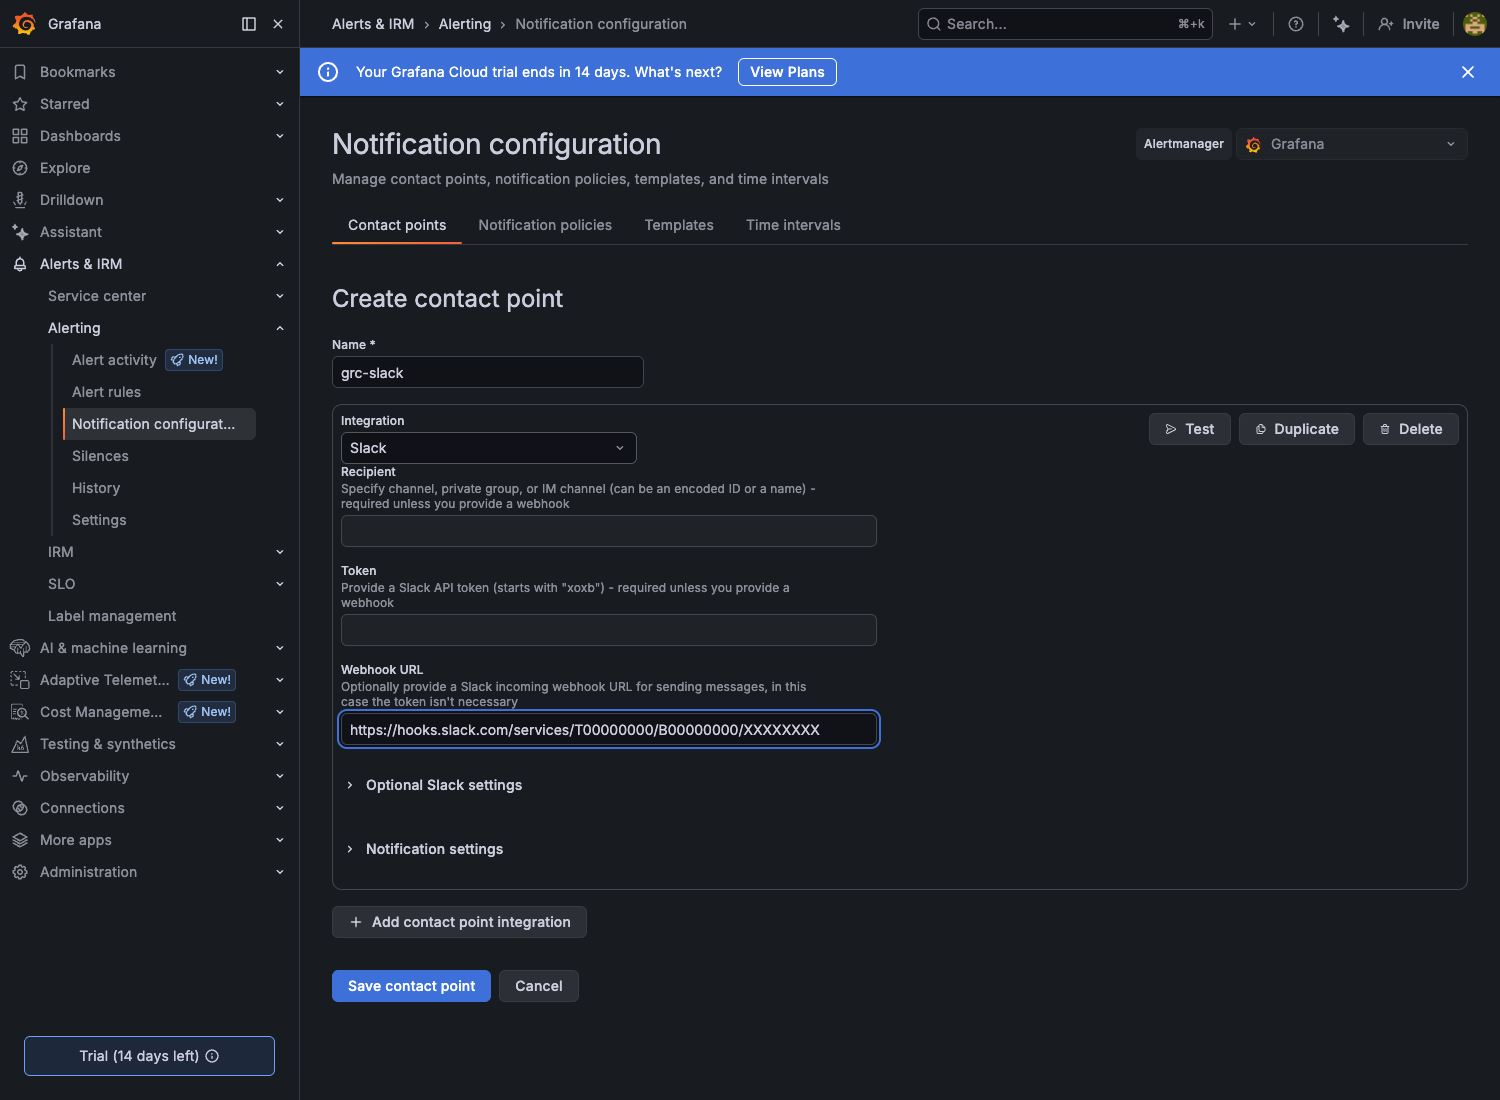Click the Drilldown icon
The height and width of the screenshot is (1100, 1500).
[x=20, y=200]
